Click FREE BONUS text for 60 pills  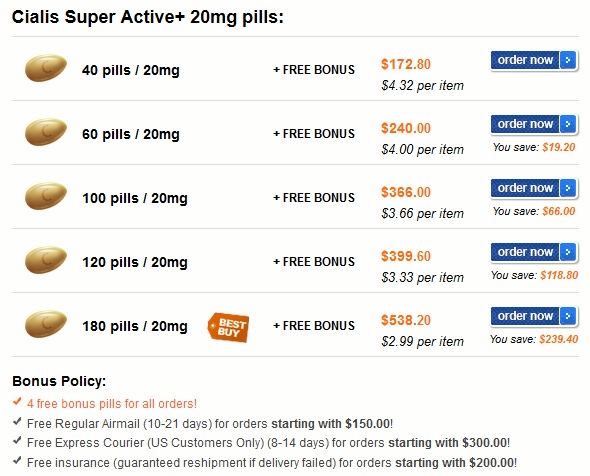click(314, 134)
